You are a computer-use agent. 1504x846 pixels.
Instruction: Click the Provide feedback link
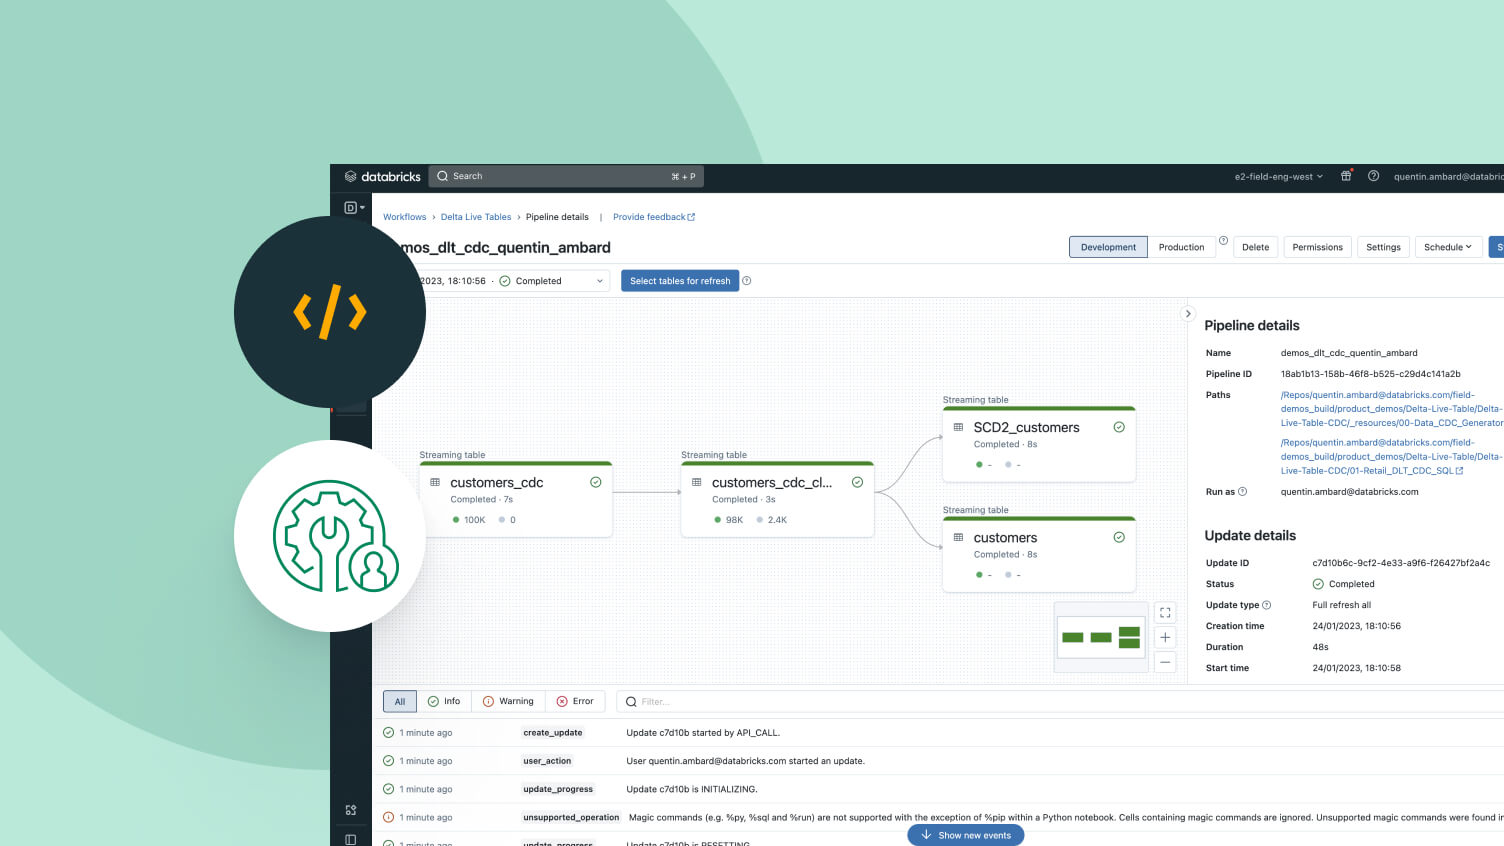(x=649, y=217)
